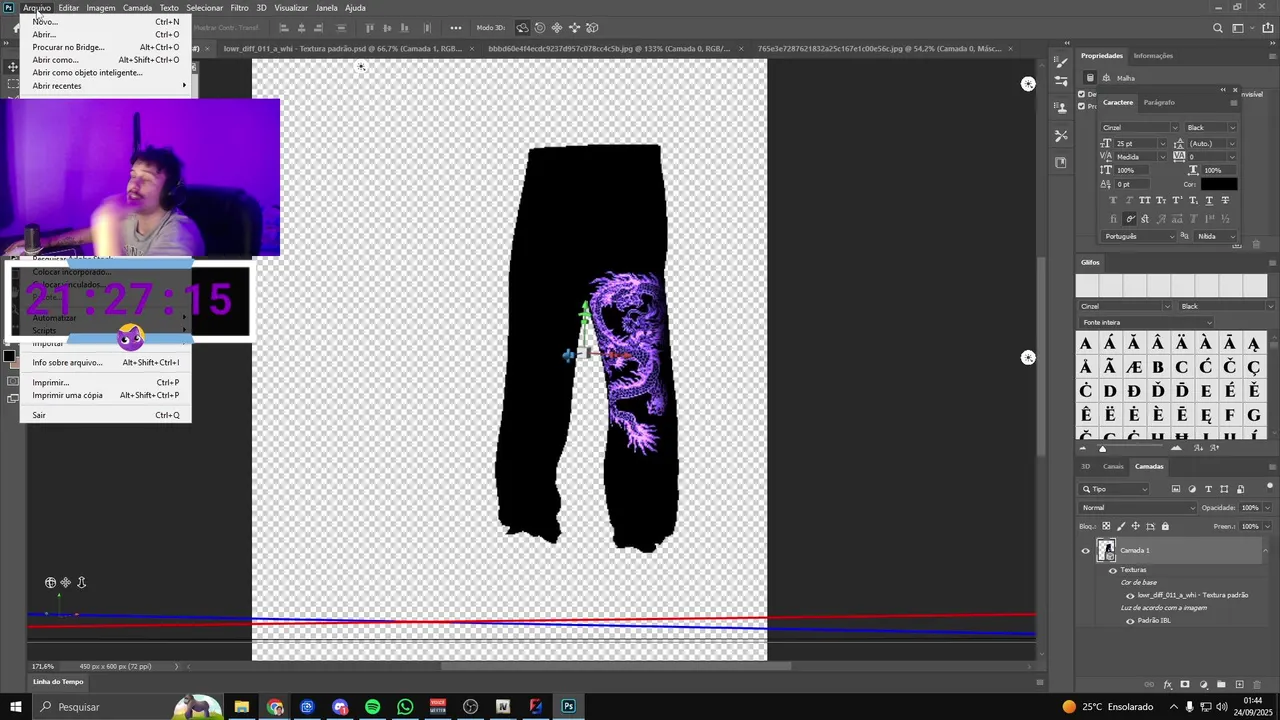
Task: Open the Medida kerning dropdown
Action: tap(1162, 157)
